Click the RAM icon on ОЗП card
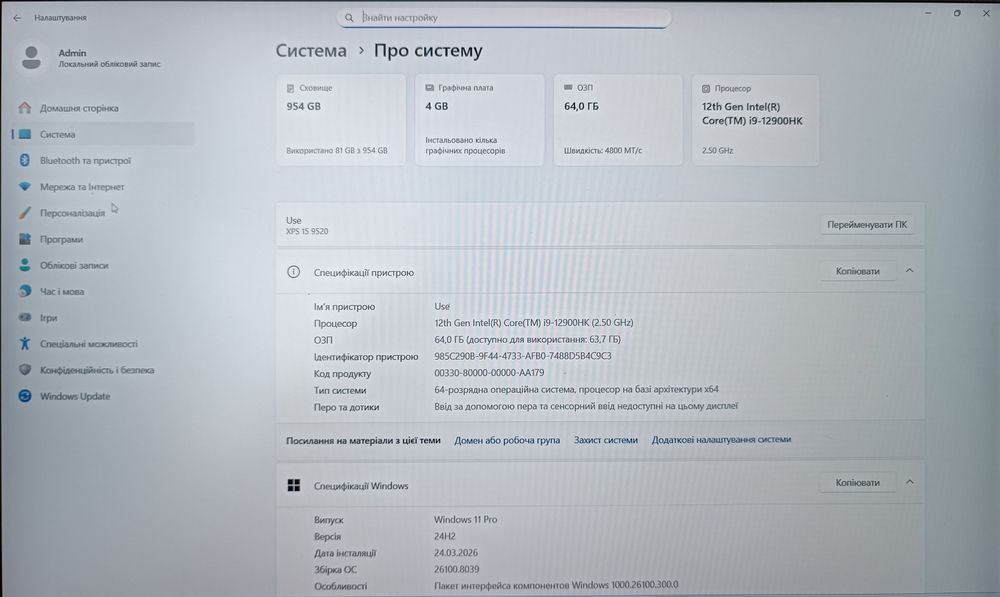Viewport: 1000px width, 597px height. click(x=568, y=87)
